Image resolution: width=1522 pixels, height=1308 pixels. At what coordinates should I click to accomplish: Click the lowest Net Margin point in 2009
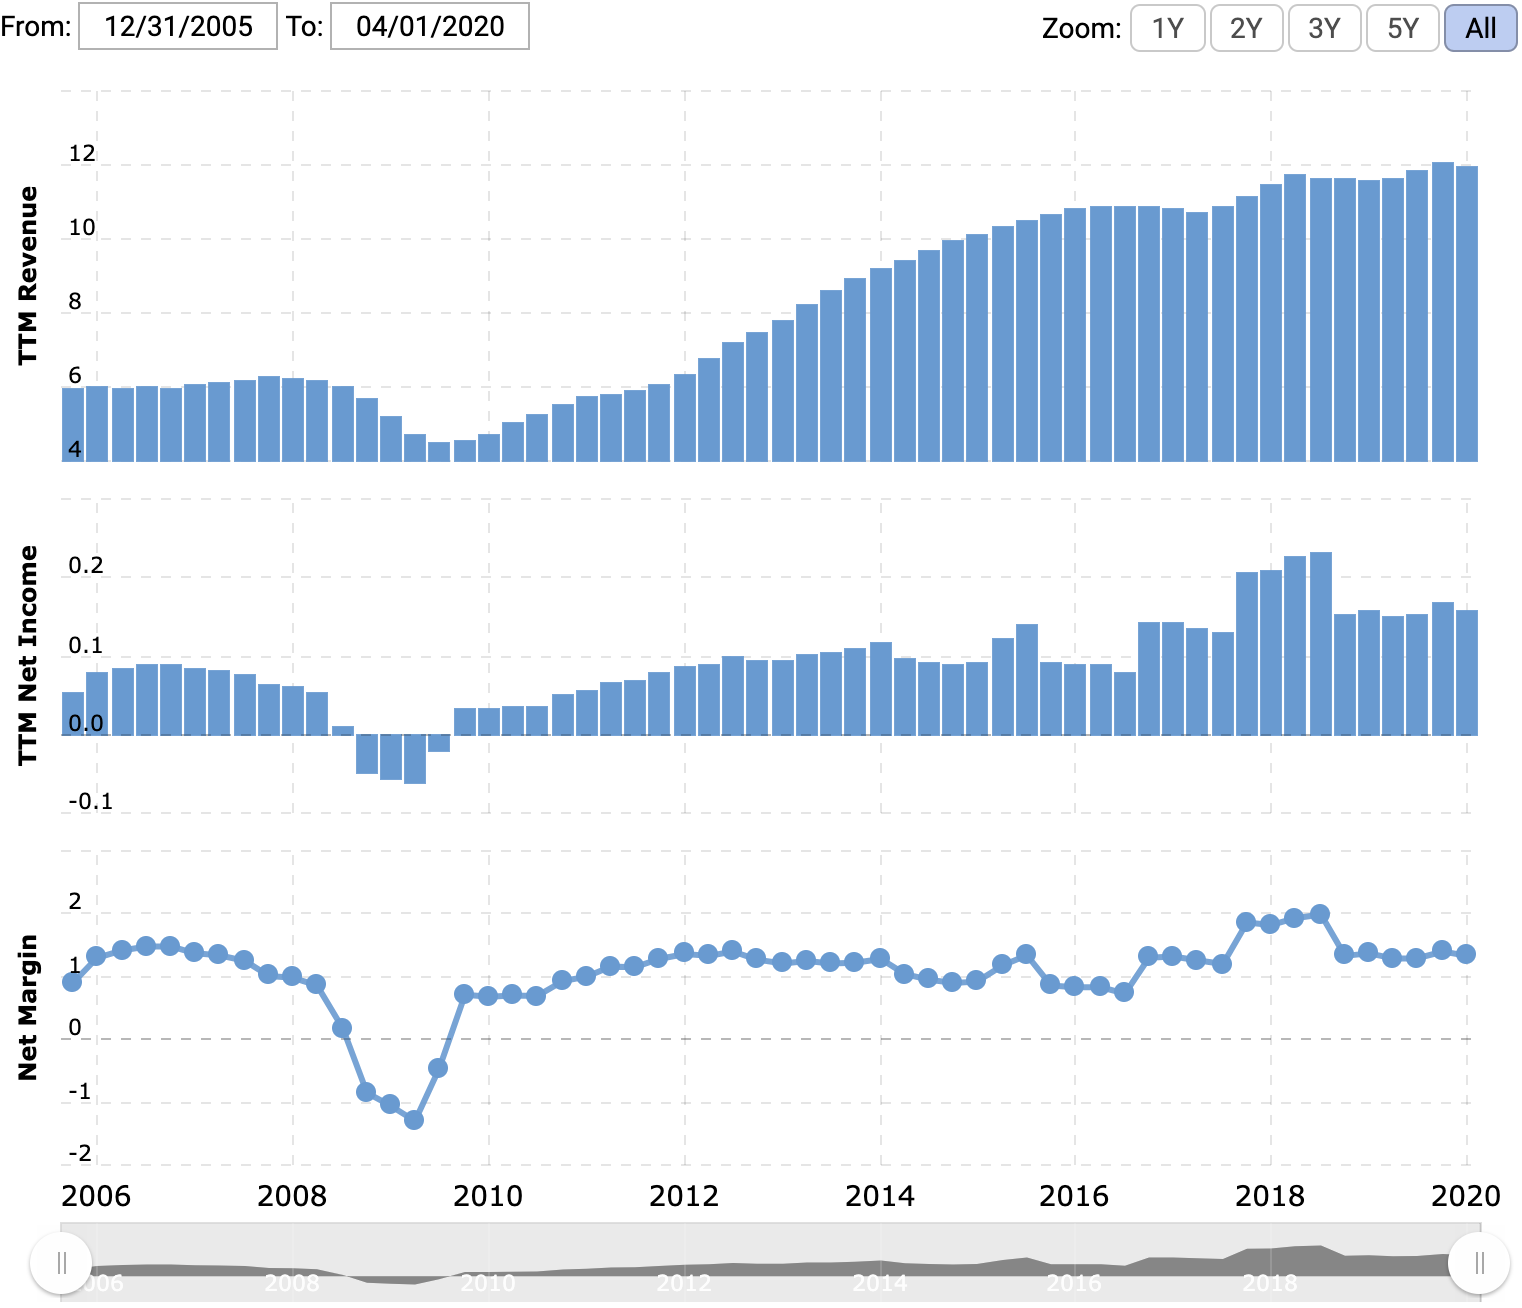pyautogui.click(x=414, y=1120)
